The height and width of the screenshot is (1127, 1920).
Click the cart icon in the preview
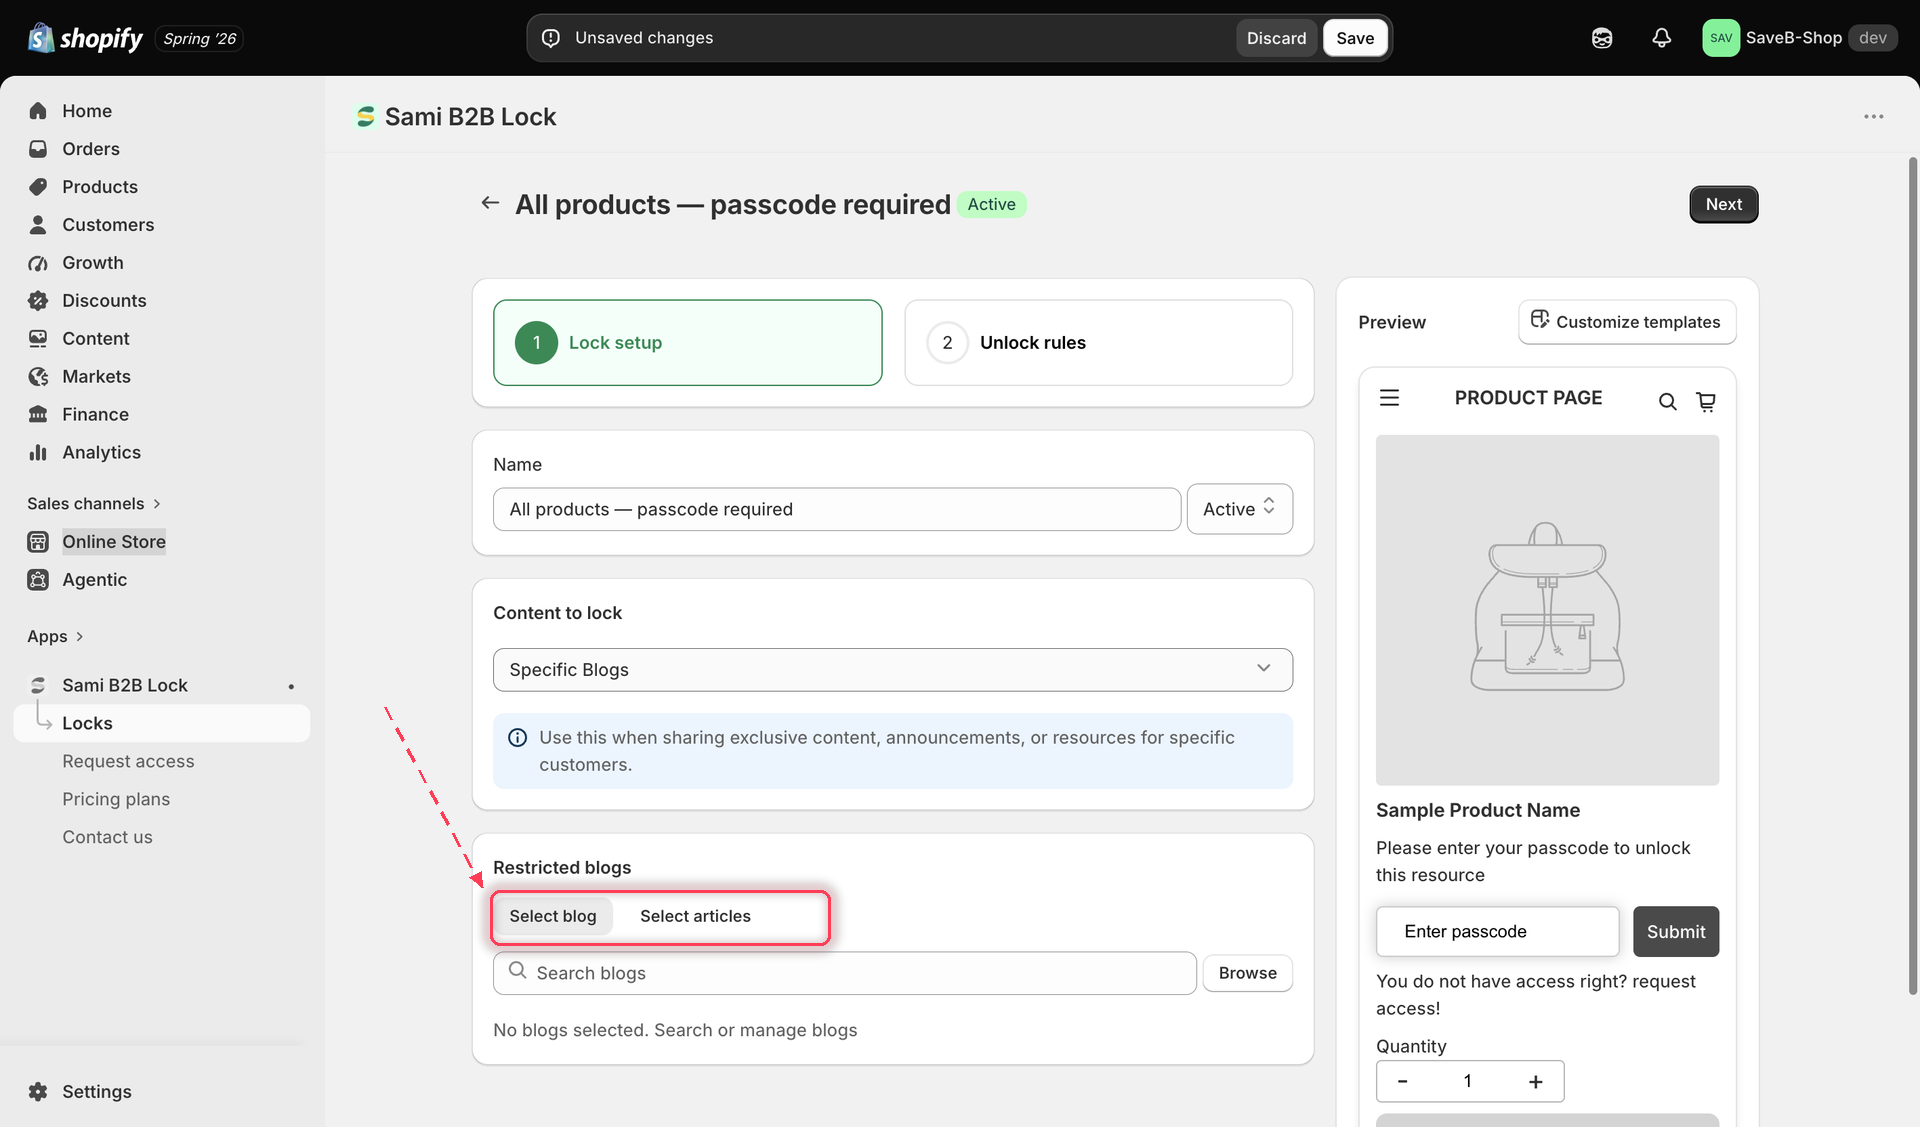click(1706, 402)
